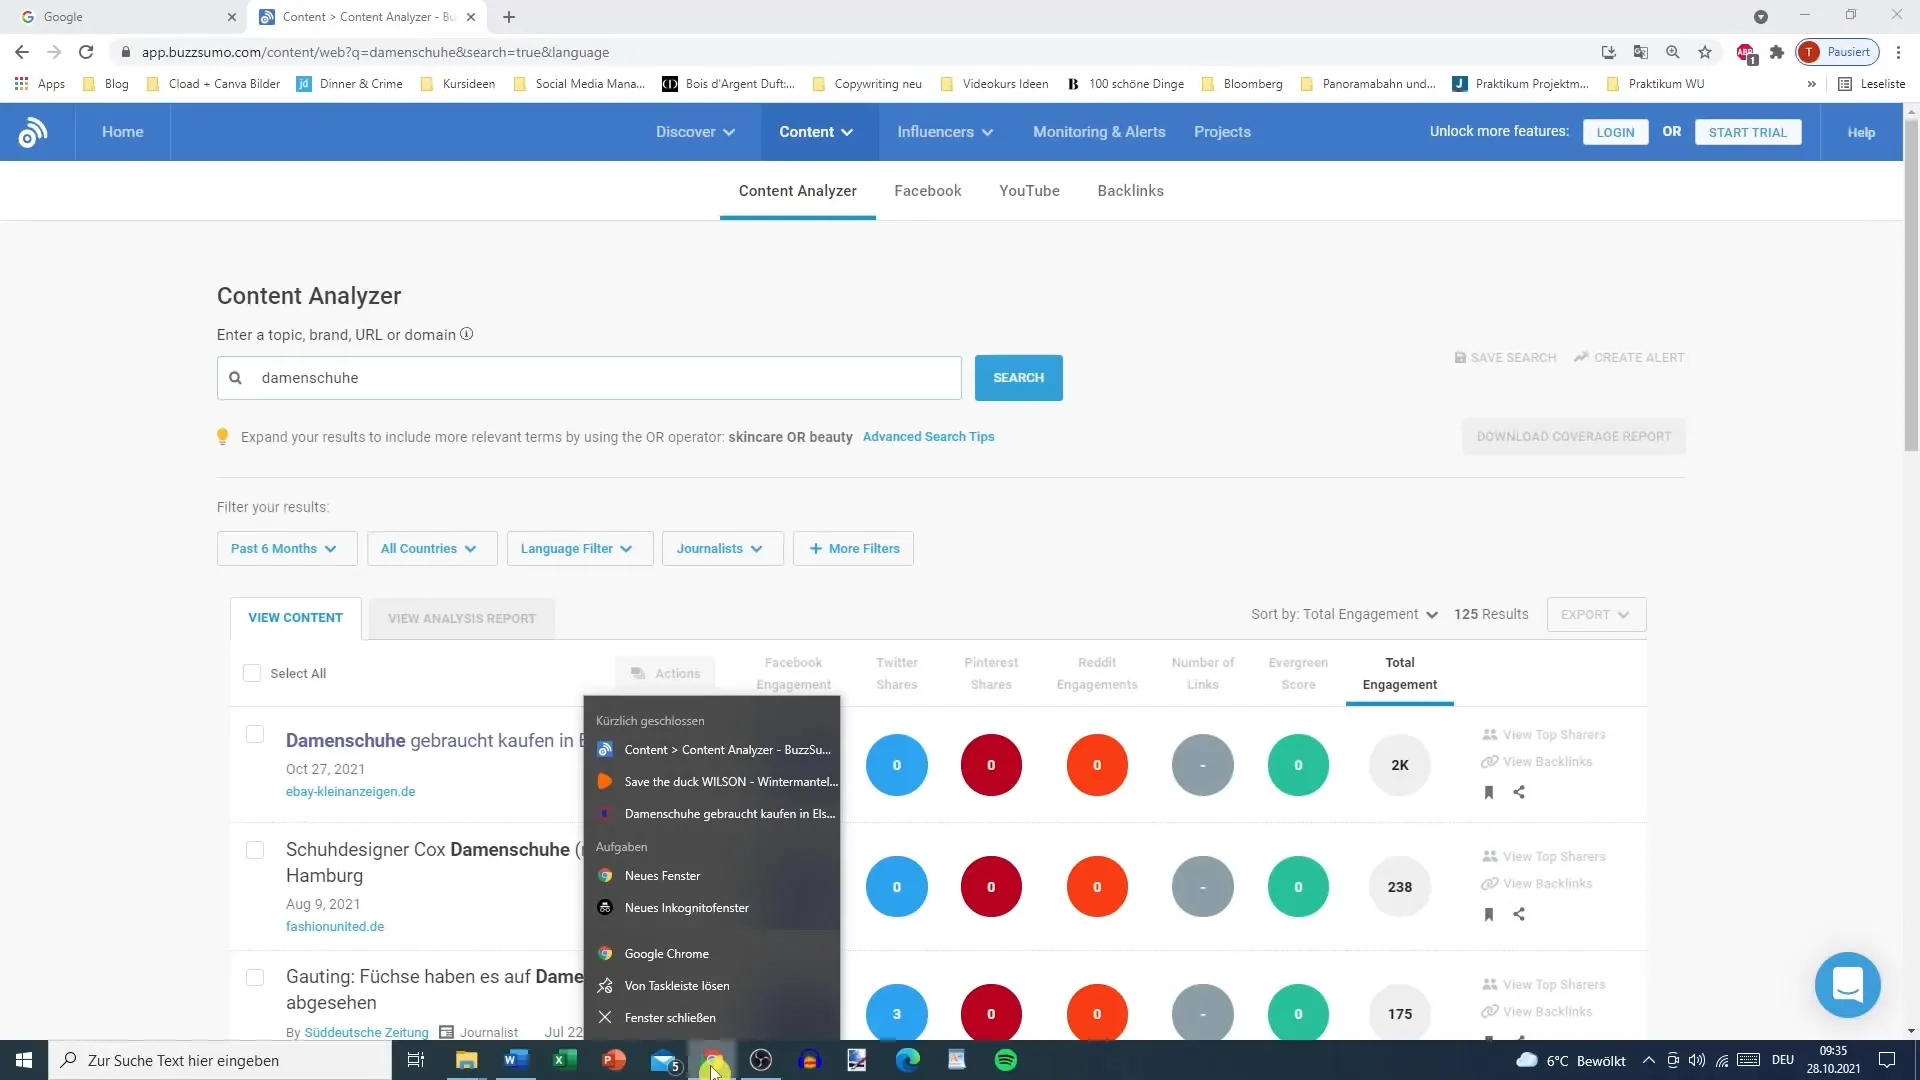
Task: Check the Damenschuhe gebraucht kaufen result checkbox
Action: (x=255, y=734)
